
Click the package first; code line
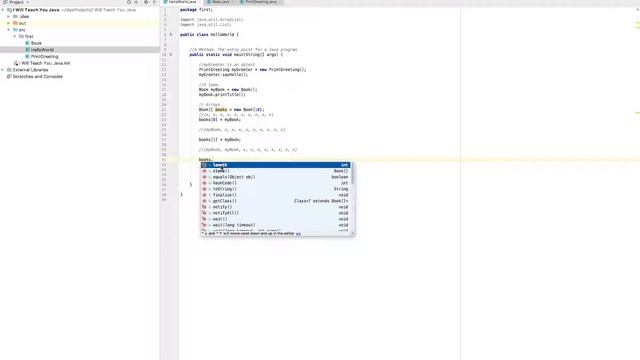coord(196,9)
